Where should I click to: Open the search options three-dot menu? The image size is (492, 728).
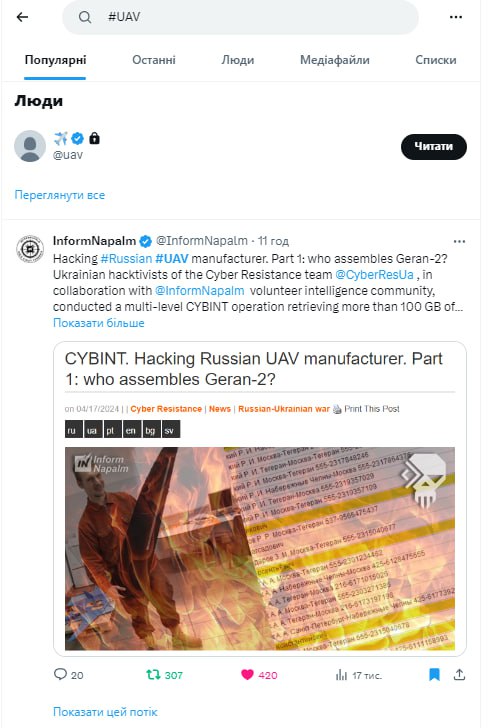[x=455, y=17]
